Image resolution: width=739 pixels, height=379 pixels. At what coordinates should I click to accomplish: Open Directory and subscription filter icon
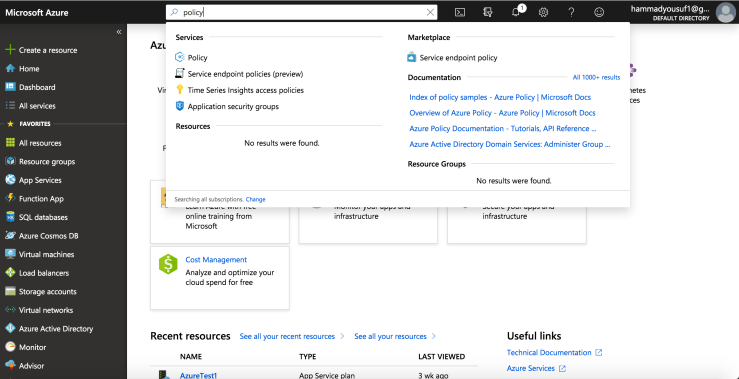pos(488,13)
